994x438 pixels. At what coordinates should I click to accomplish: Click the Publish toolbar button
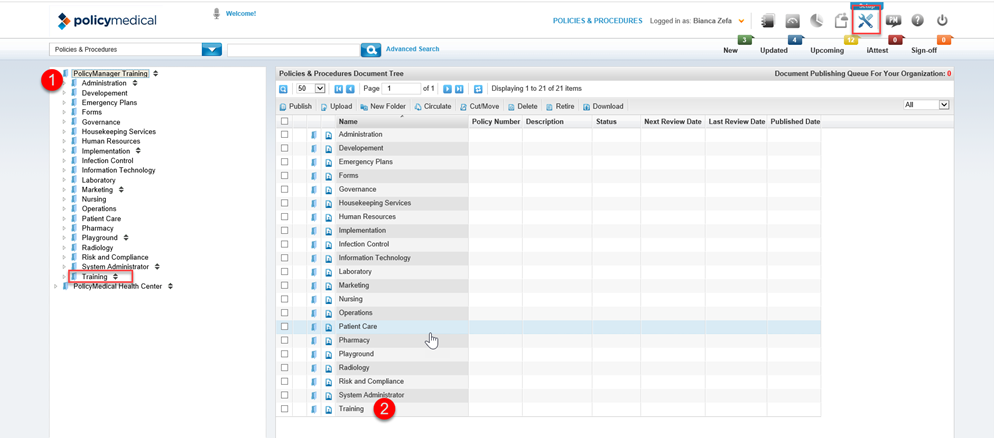point(296,106)
